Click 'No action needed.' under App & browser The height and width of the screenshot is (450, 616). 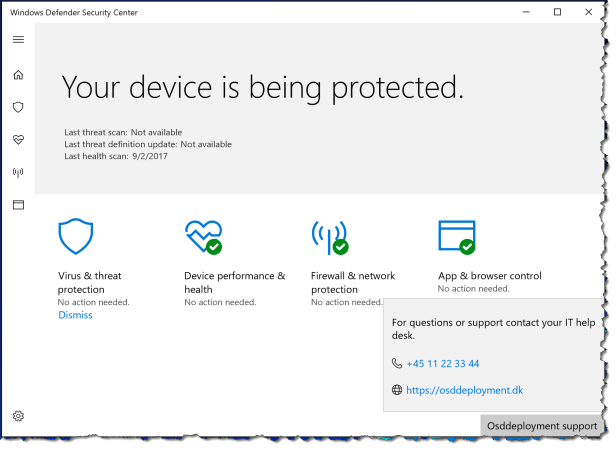tap(473, 289)
